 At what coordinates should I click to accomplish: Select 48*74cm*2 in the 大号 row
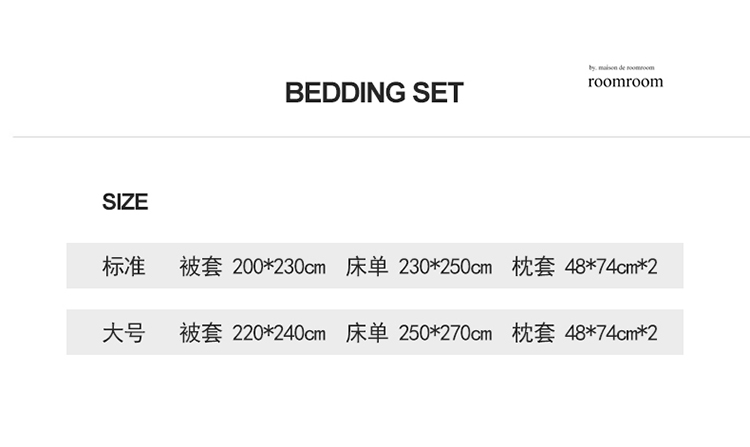[x=611, y=333]
